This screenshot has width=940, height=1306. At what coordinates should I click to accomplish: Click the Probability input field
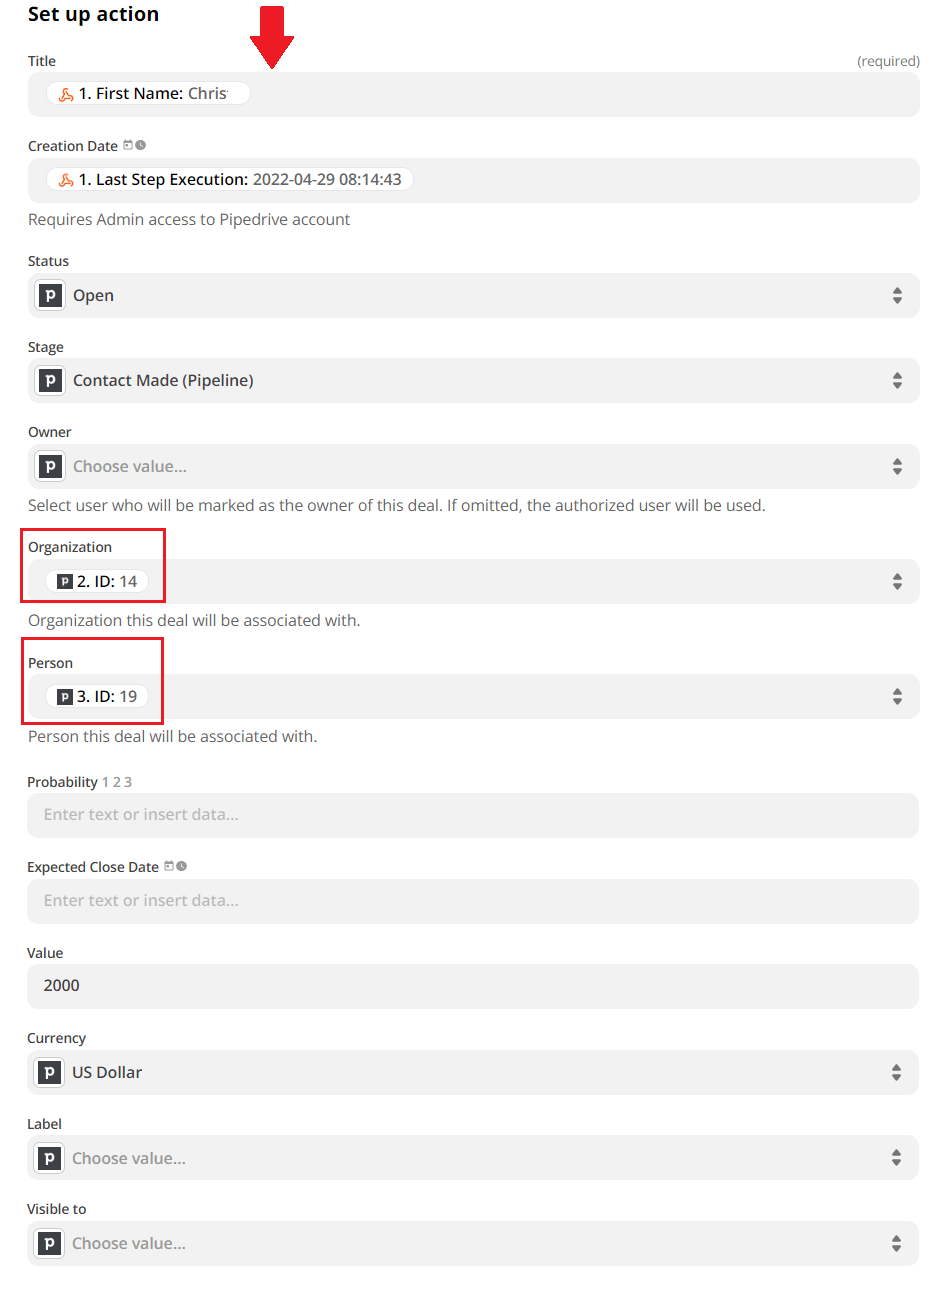point(473,815)
